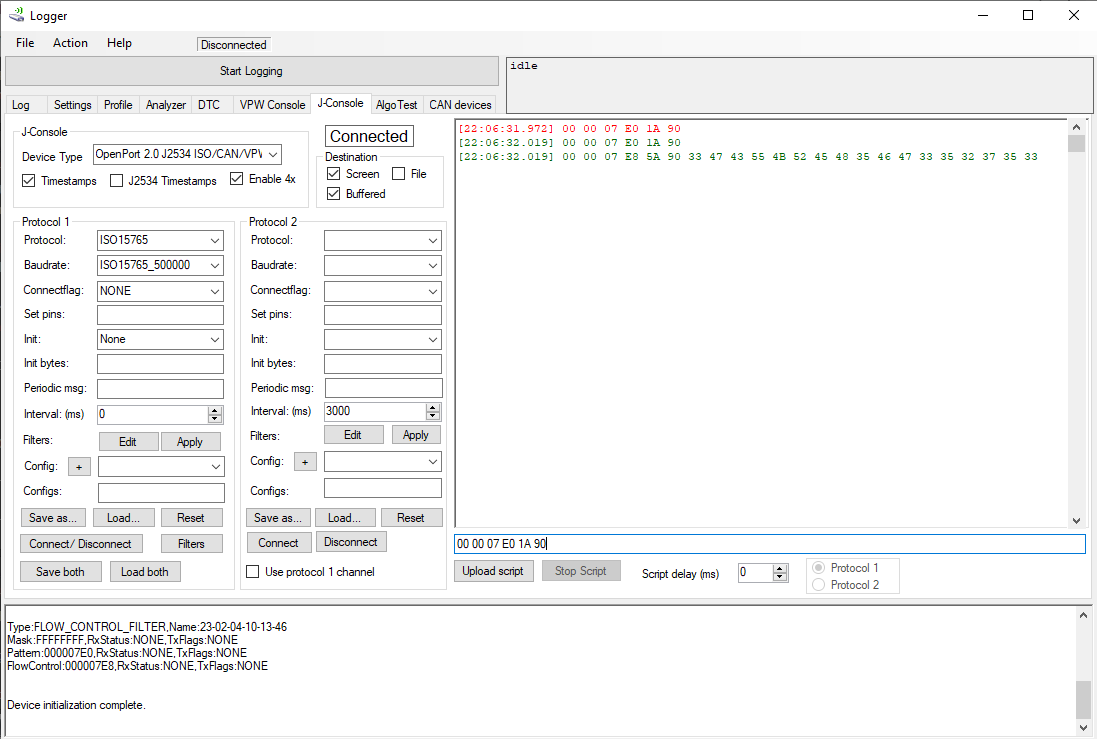The height and width of the screenshot is (739, 1097).
Task: Switch to the Profile tab
Action: pos(118,105)
